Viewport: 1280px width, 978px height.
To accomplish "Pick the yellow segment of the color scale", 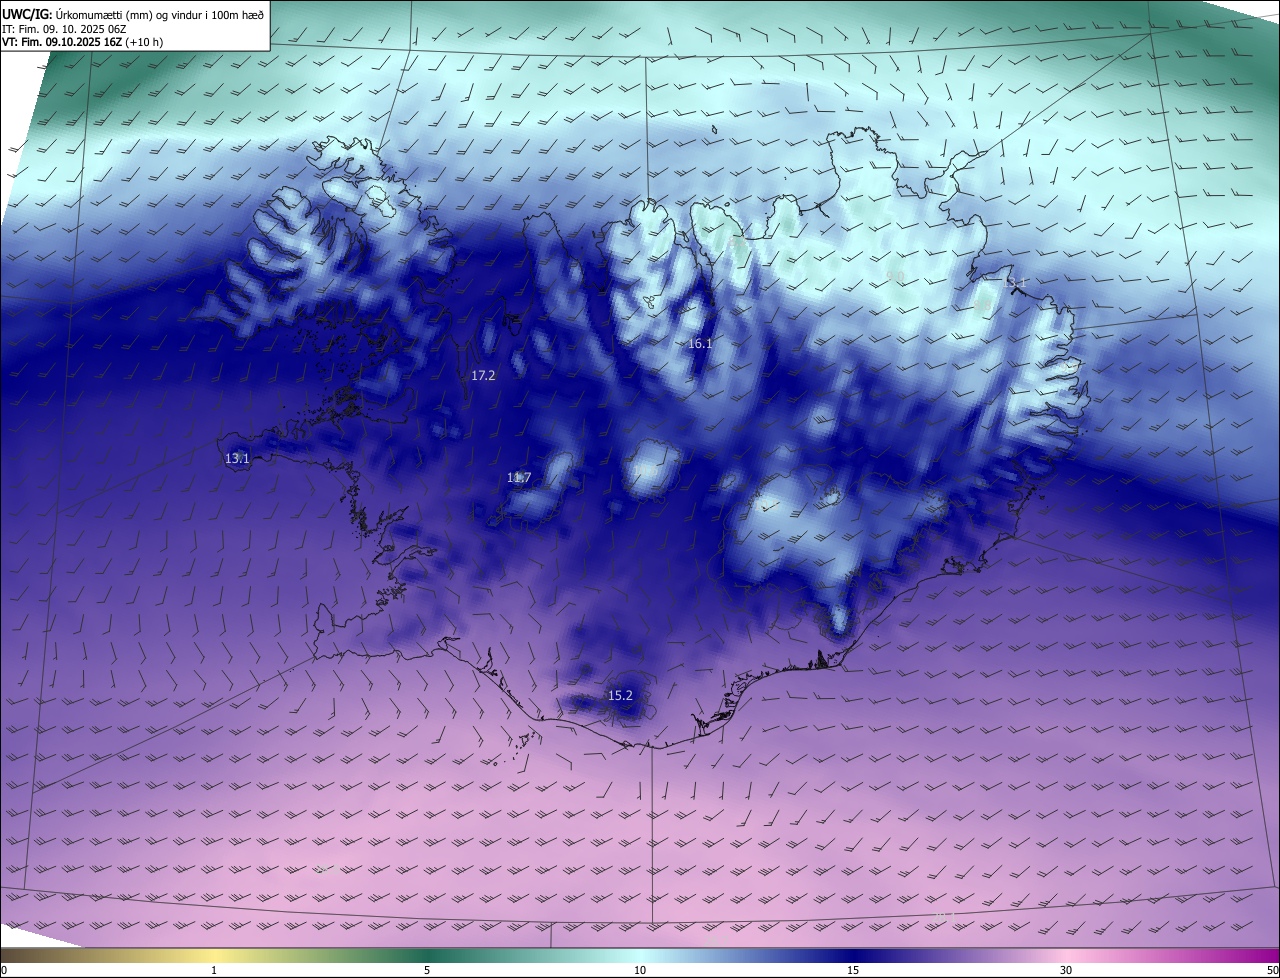I will coord(214,956).
